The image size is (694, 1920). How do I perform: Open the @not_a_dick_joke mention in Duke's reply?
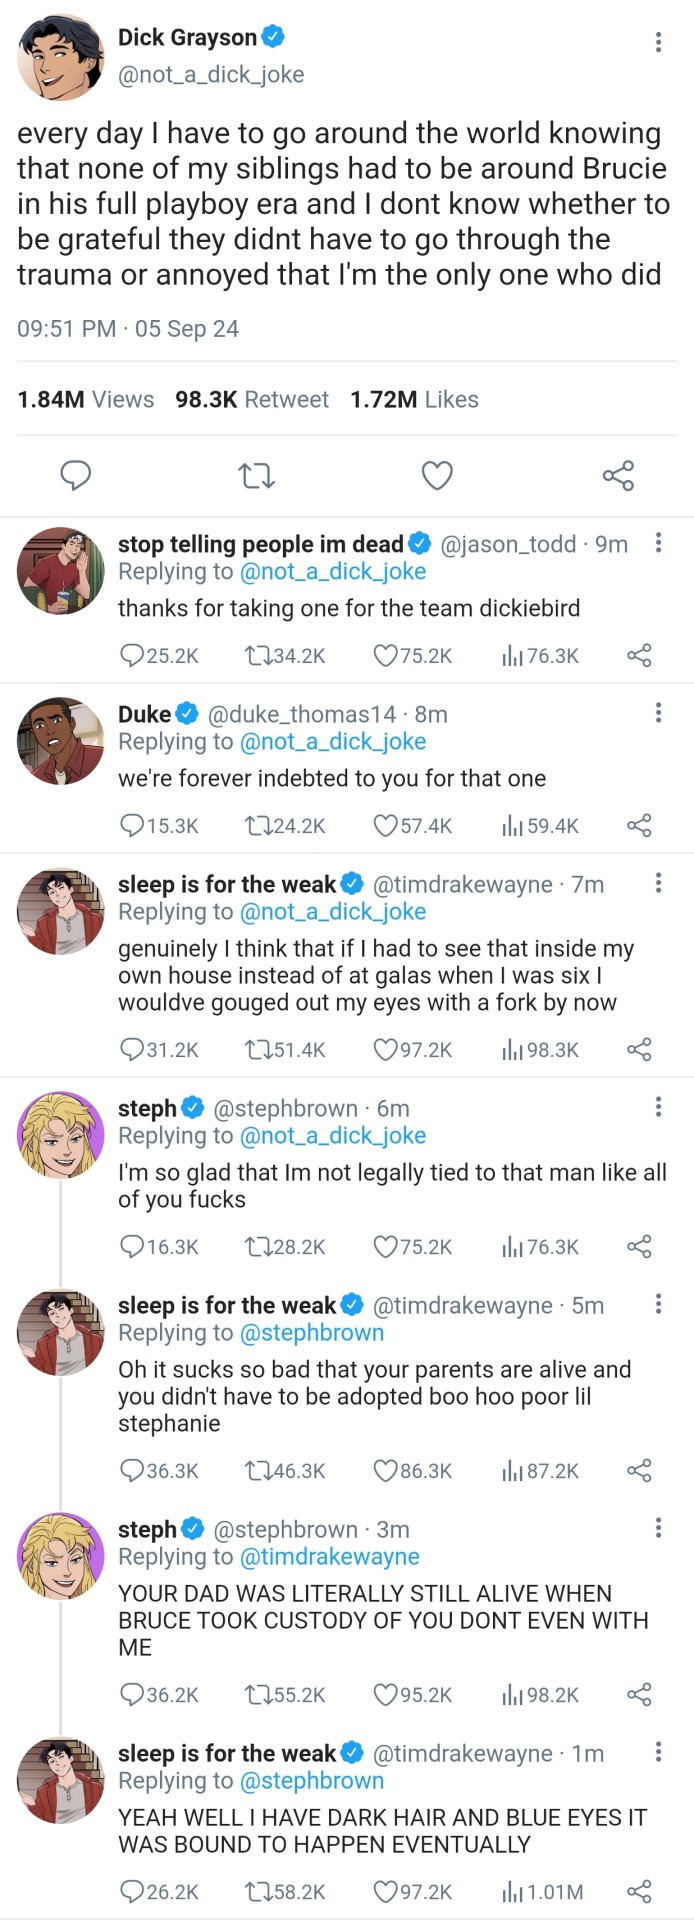[333, 742]
